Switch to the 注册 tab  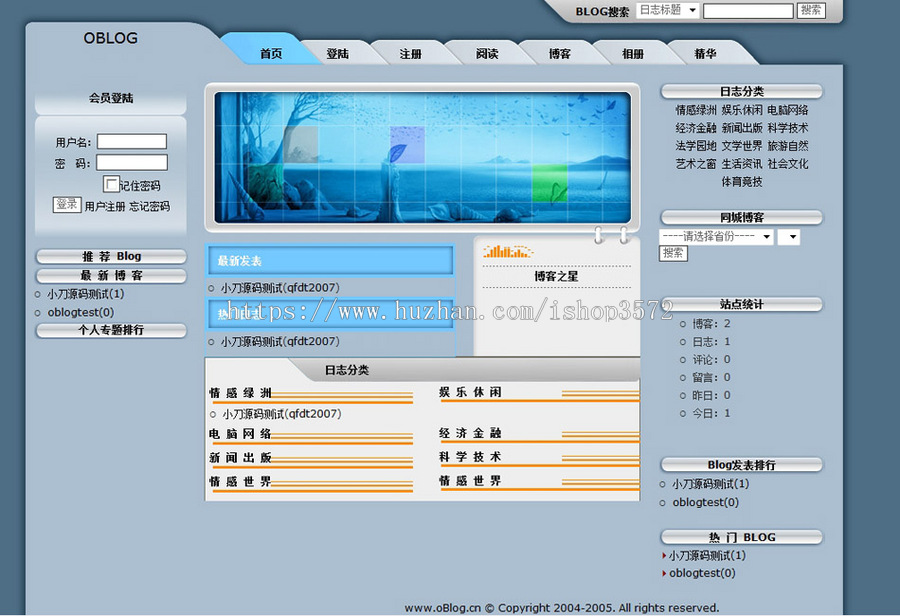[x=412, y=53]
